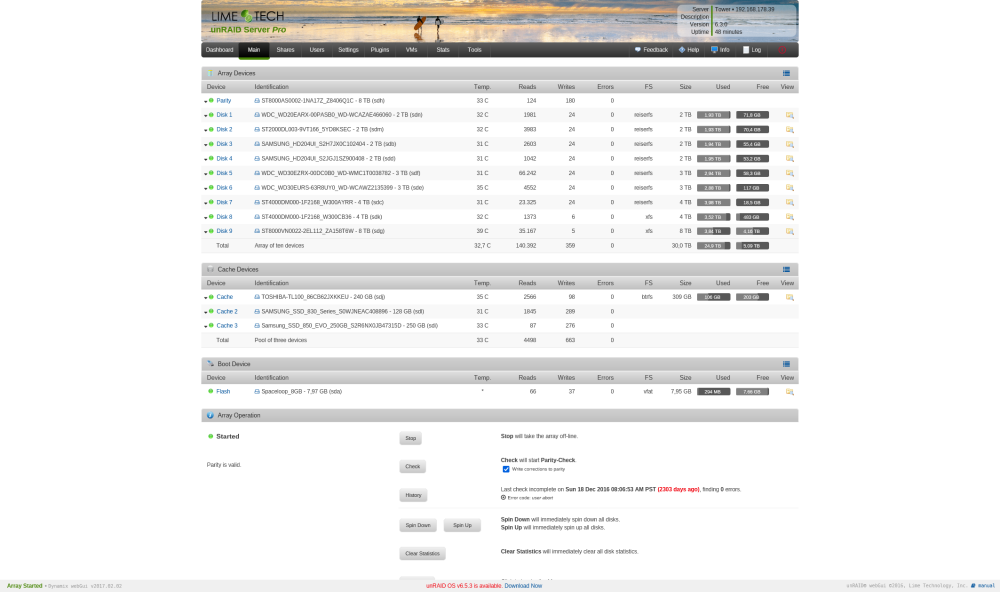
Task: Click the Parity green status ball
Action: click(x=211, y=101)
